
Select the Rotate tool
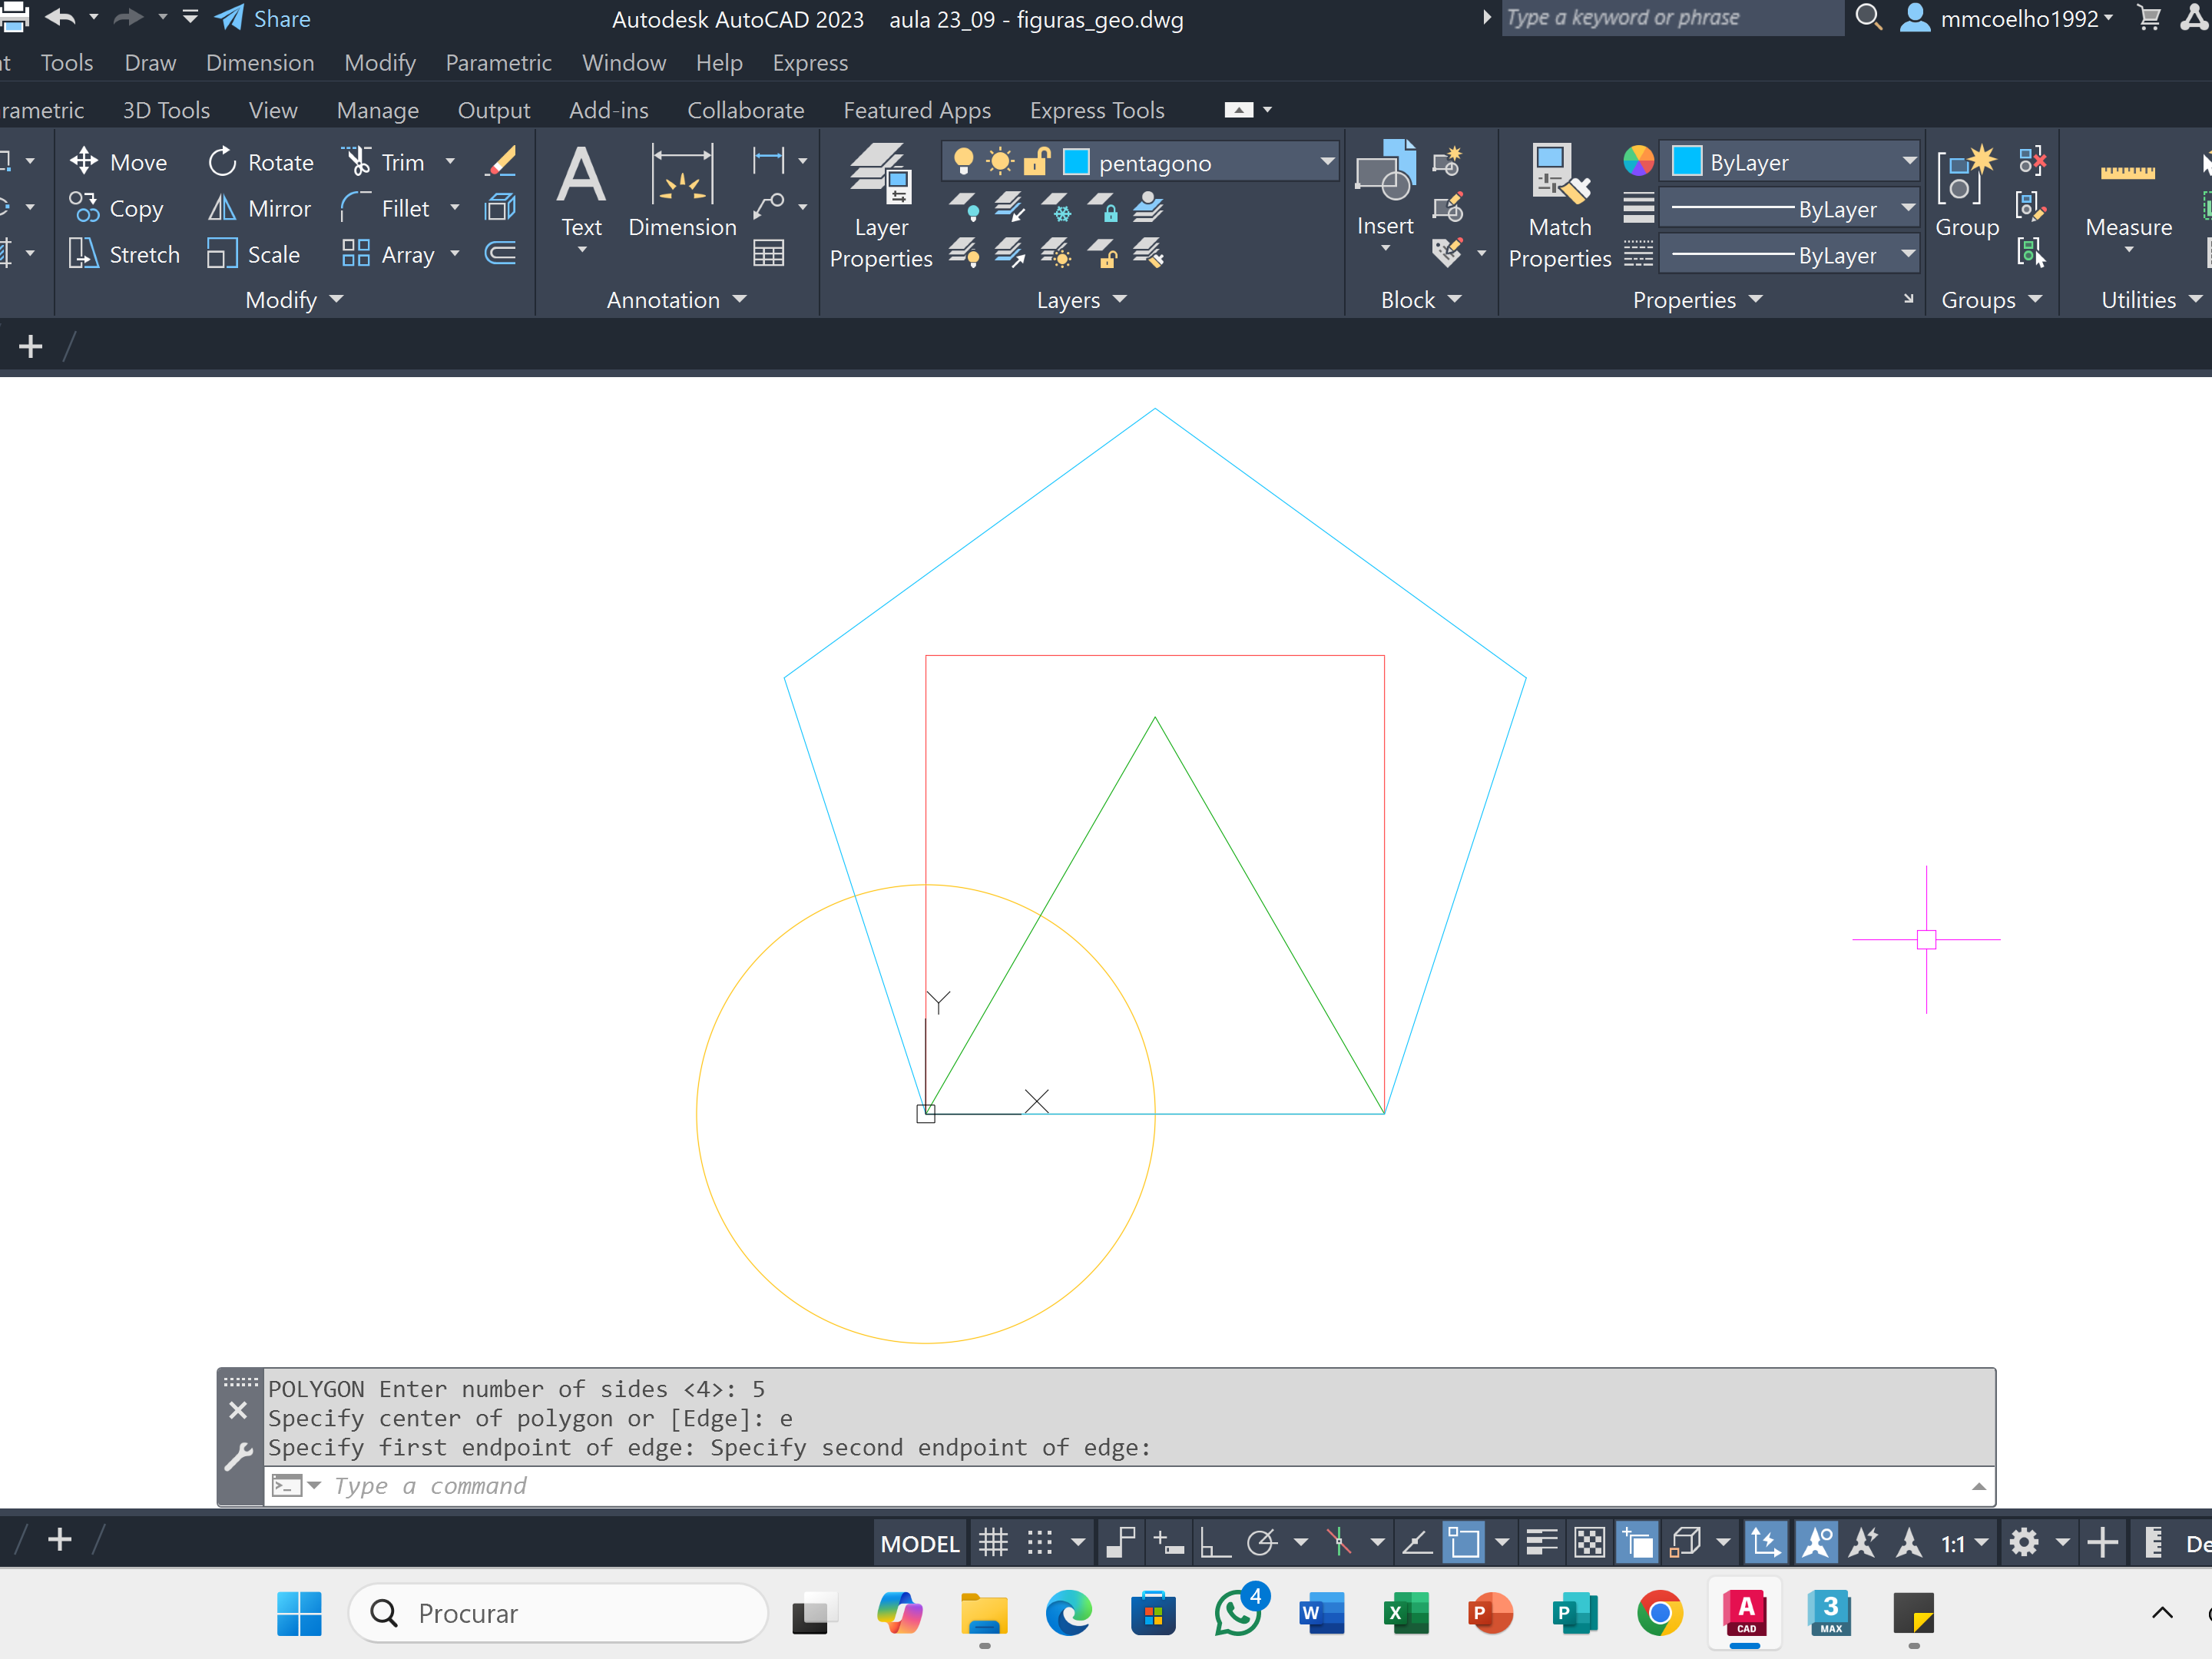pos(261,162)
